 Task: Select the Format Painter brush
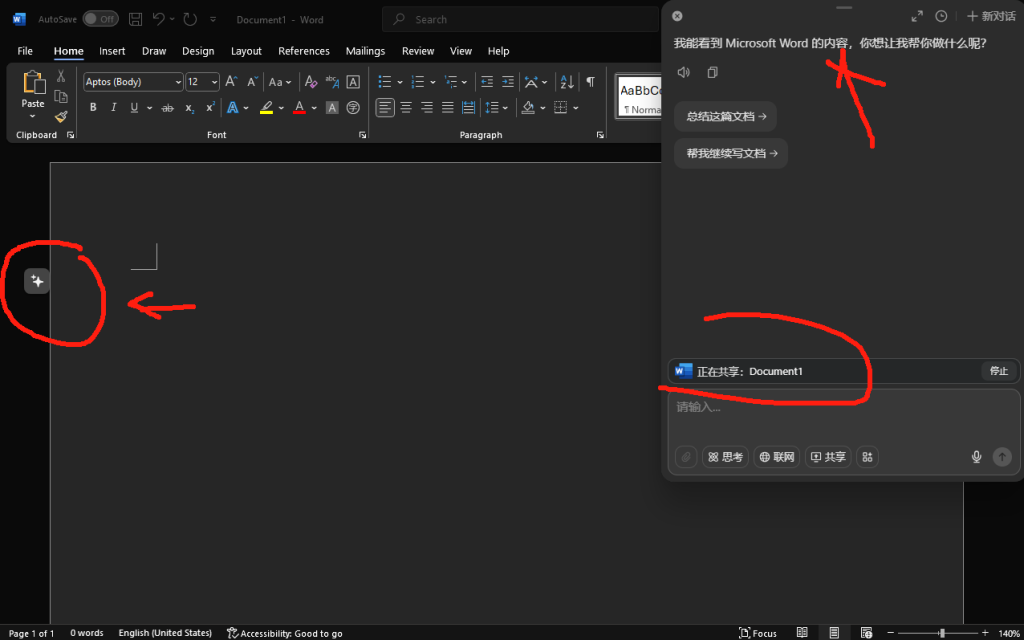61,117
